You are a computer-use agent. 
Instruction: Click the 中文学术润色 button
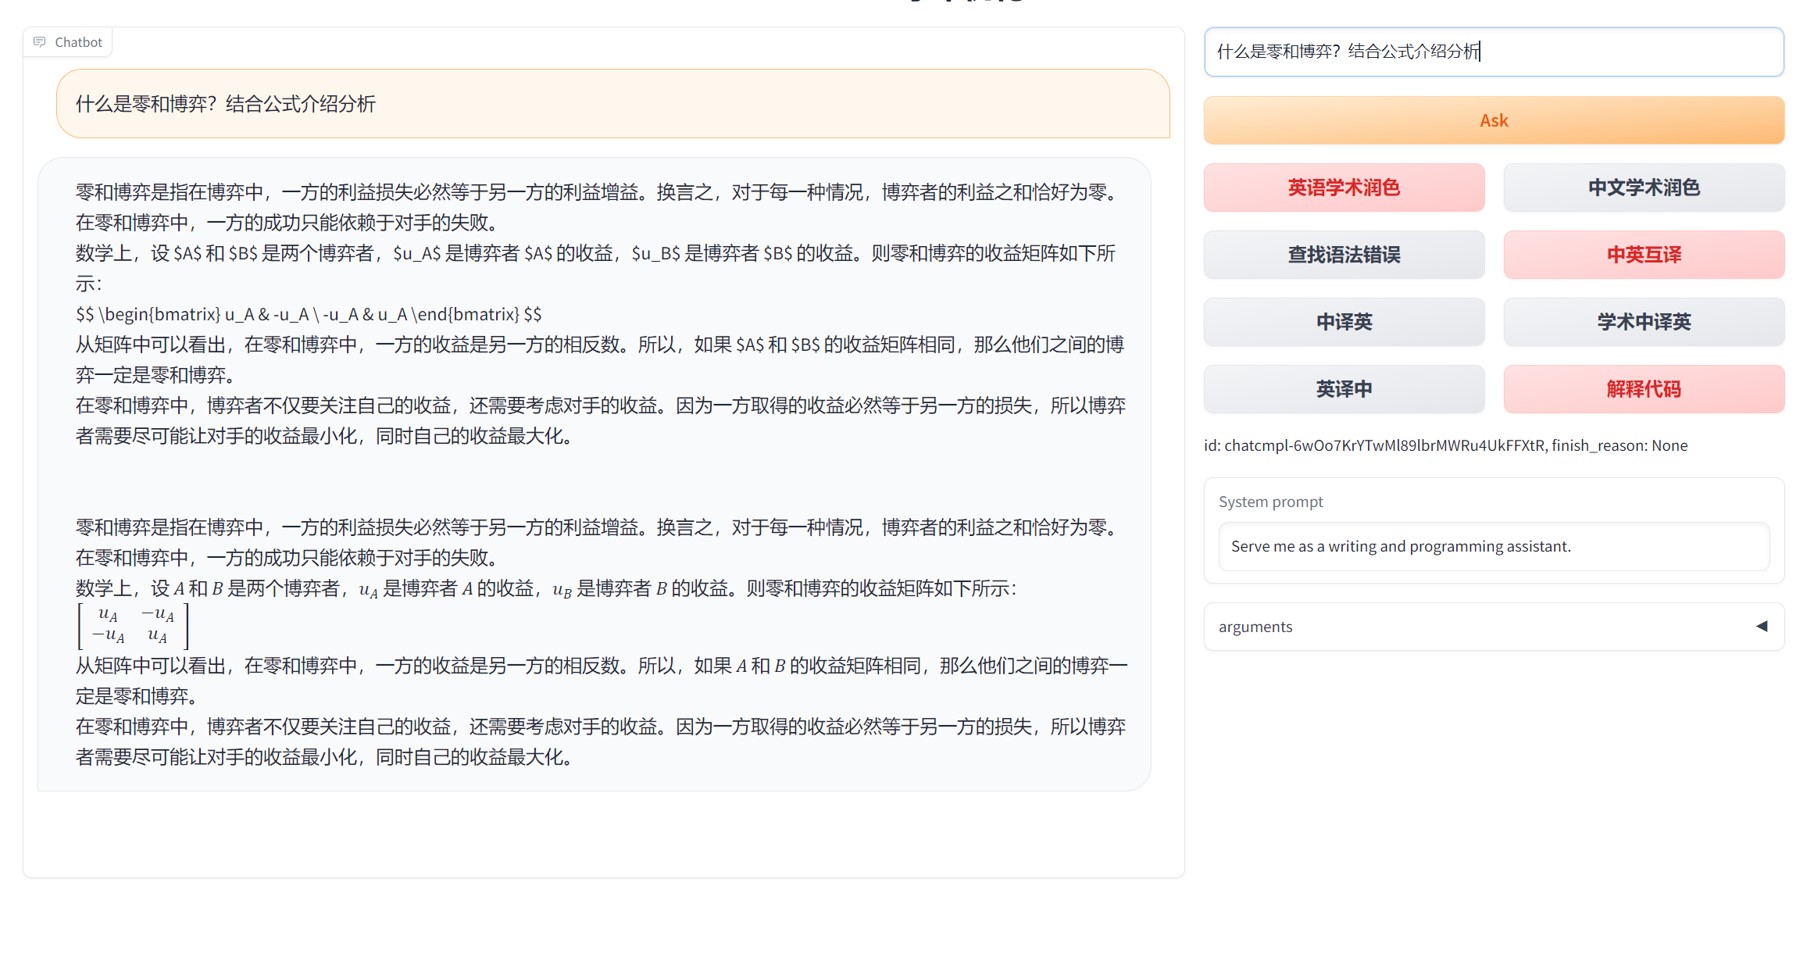(1643, 188)
